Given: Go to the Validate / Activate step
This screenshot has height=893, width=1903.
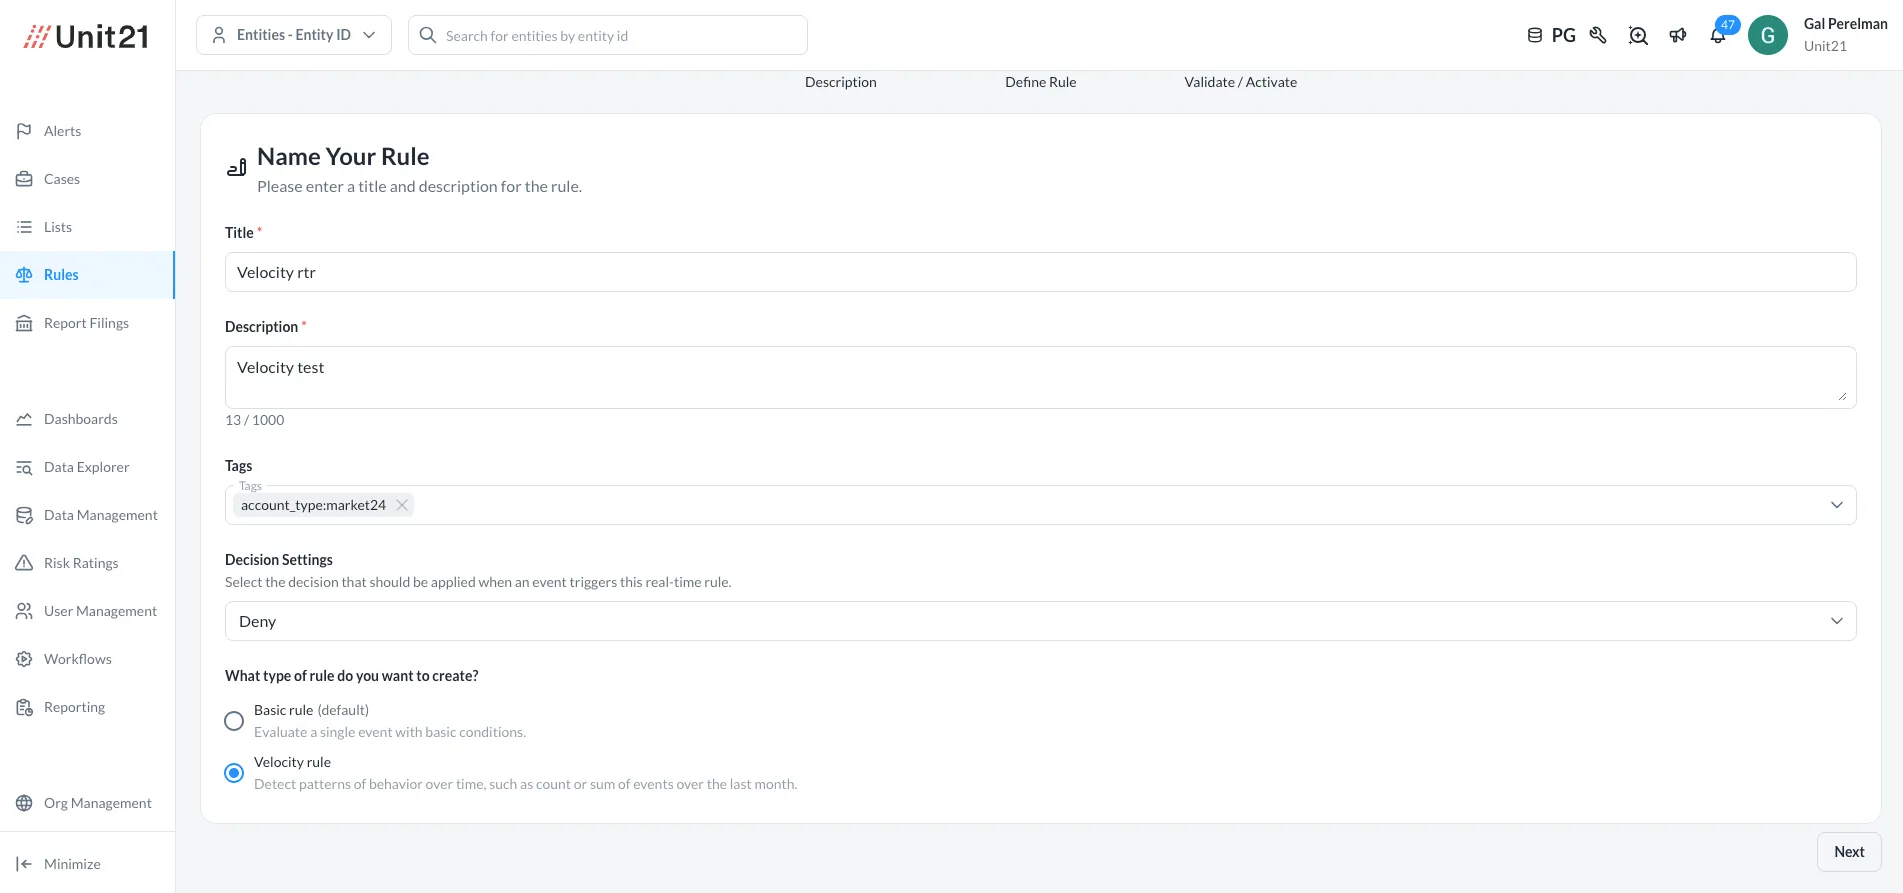Looking at the screenshot, I should [x=1241, y=82].
